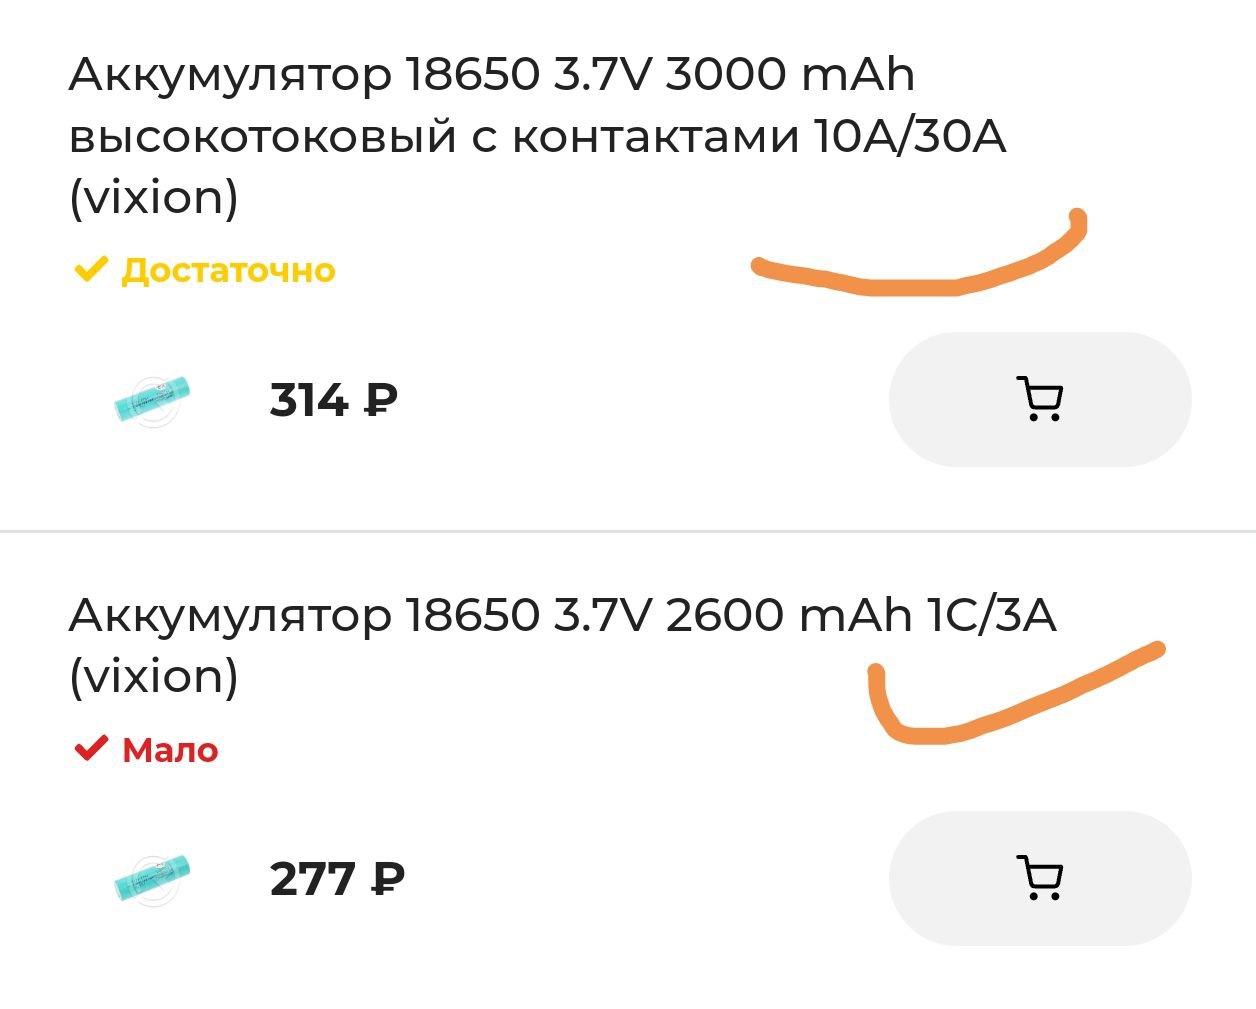Click the "1C/3A" text in second title

click(x=992, y=615)
